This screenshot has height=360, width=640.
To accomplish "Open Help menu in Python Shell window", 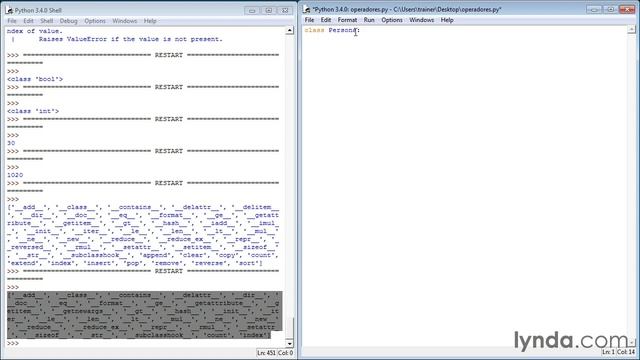I will pos(150,21).
